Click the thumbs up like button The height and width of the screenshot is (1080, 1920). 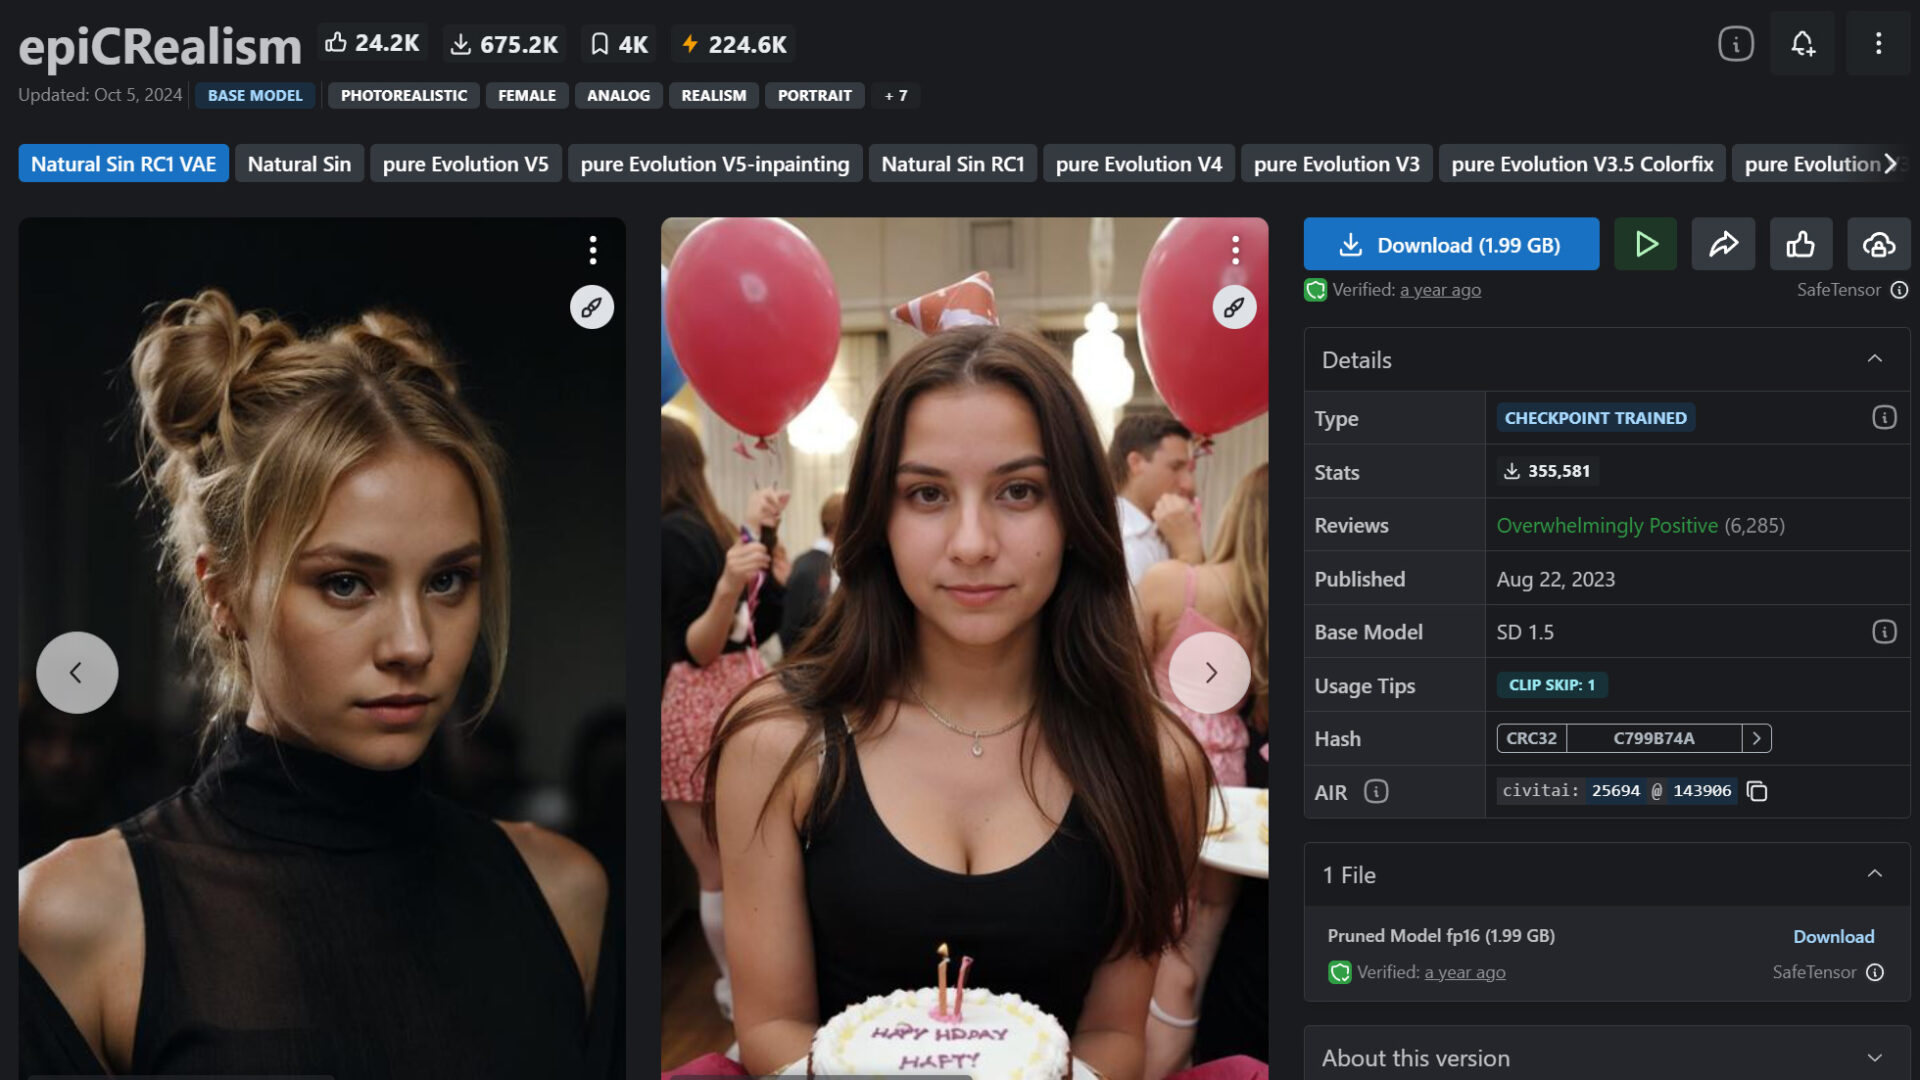point(1801,244)
